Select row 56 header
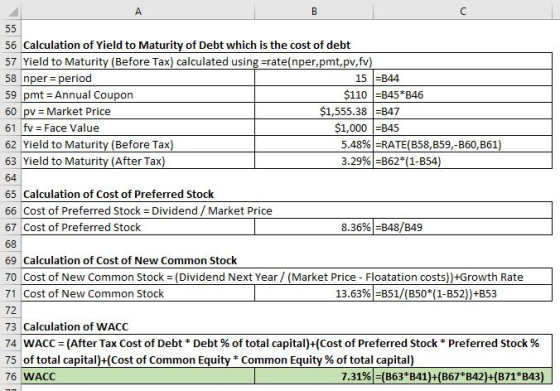The height and width of the screenshot is (391, 560). 11,45
